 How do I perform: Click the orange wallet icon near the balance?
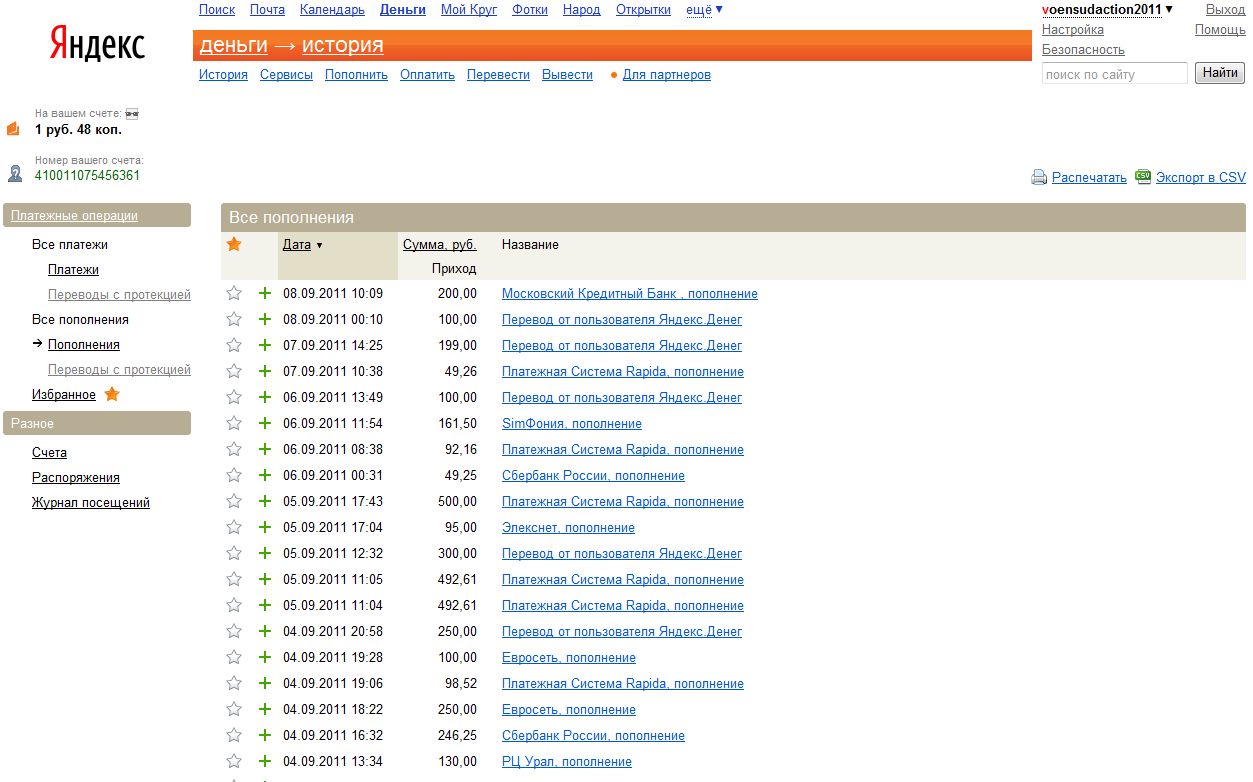tap(13, 128)
